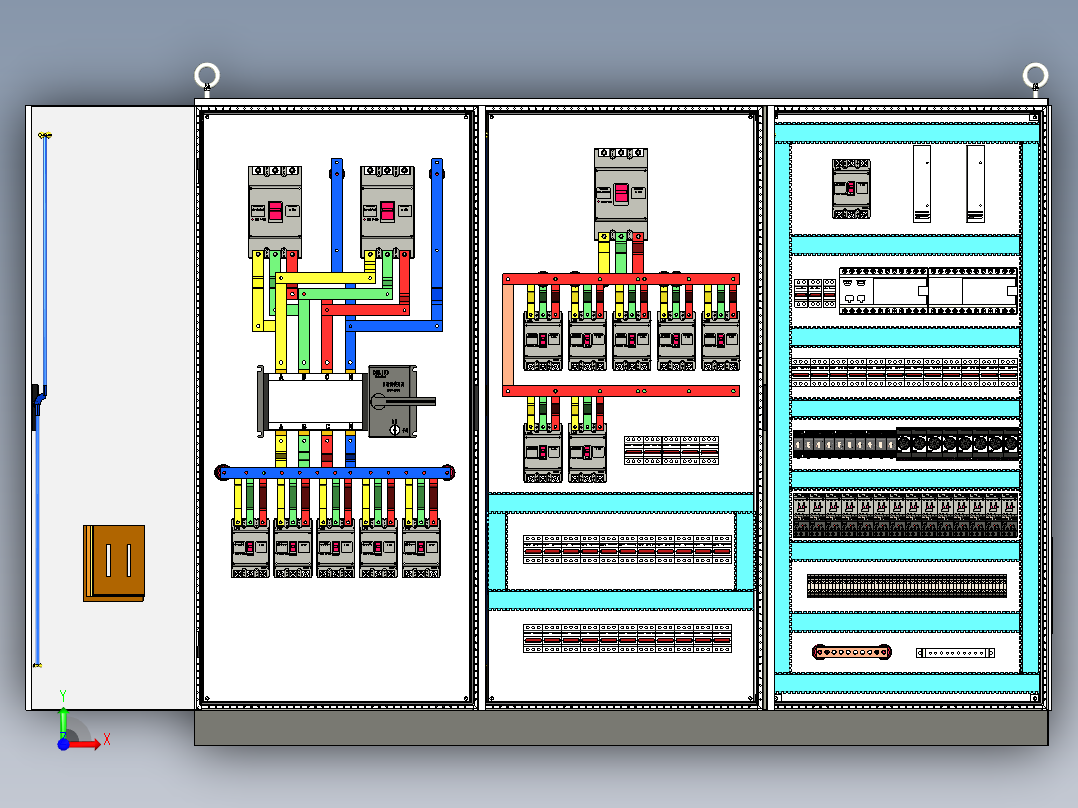Select the white neutral bar beside copper bar
The height and width of the screenshot is (808, 1078).
click(x=956, y=653)
